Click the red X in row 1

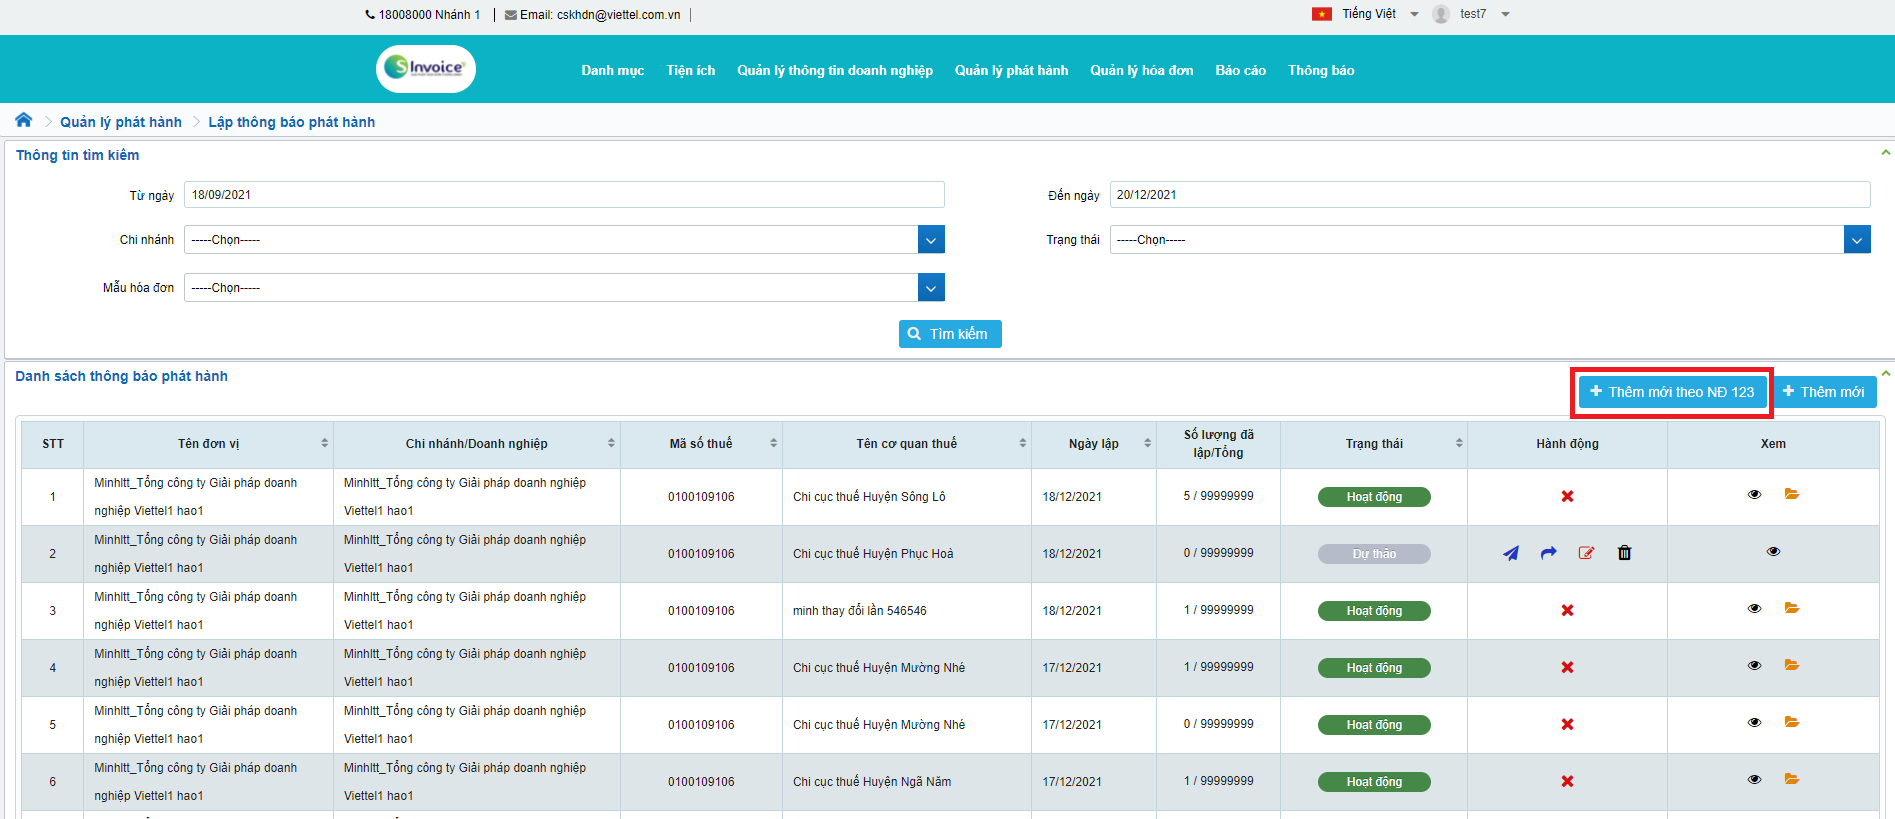pyautogui.click(x=1567, y=497)
